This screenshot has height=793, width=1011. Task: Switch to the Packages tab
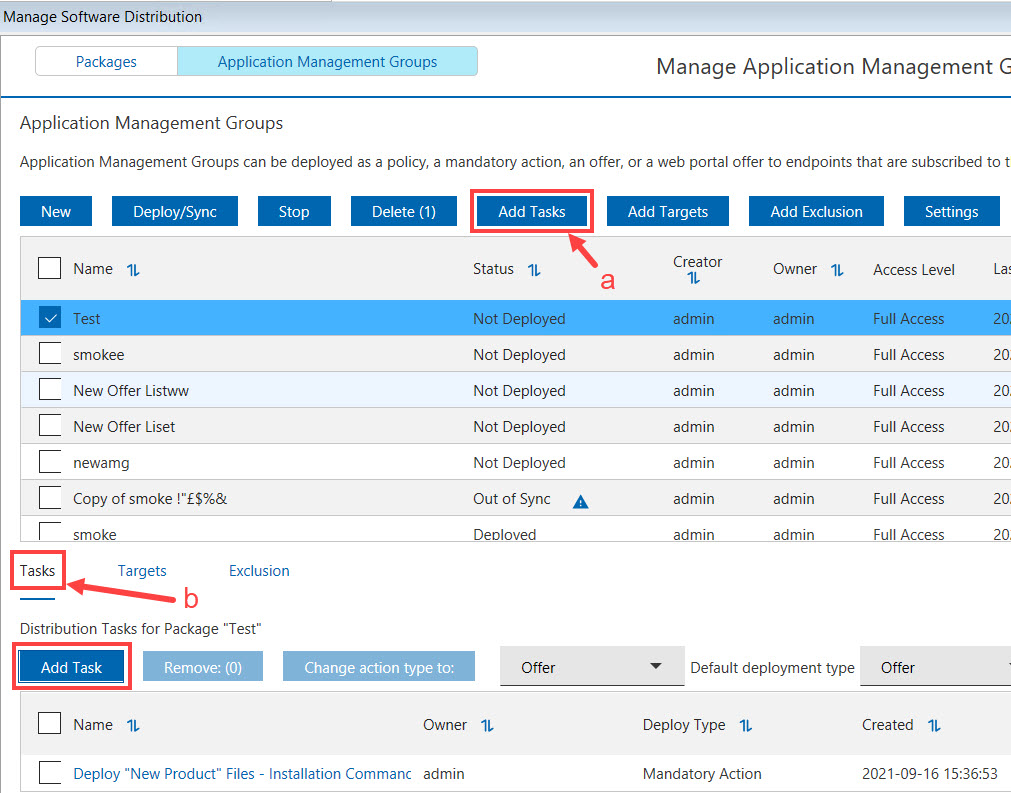click(x=106, y=61)
